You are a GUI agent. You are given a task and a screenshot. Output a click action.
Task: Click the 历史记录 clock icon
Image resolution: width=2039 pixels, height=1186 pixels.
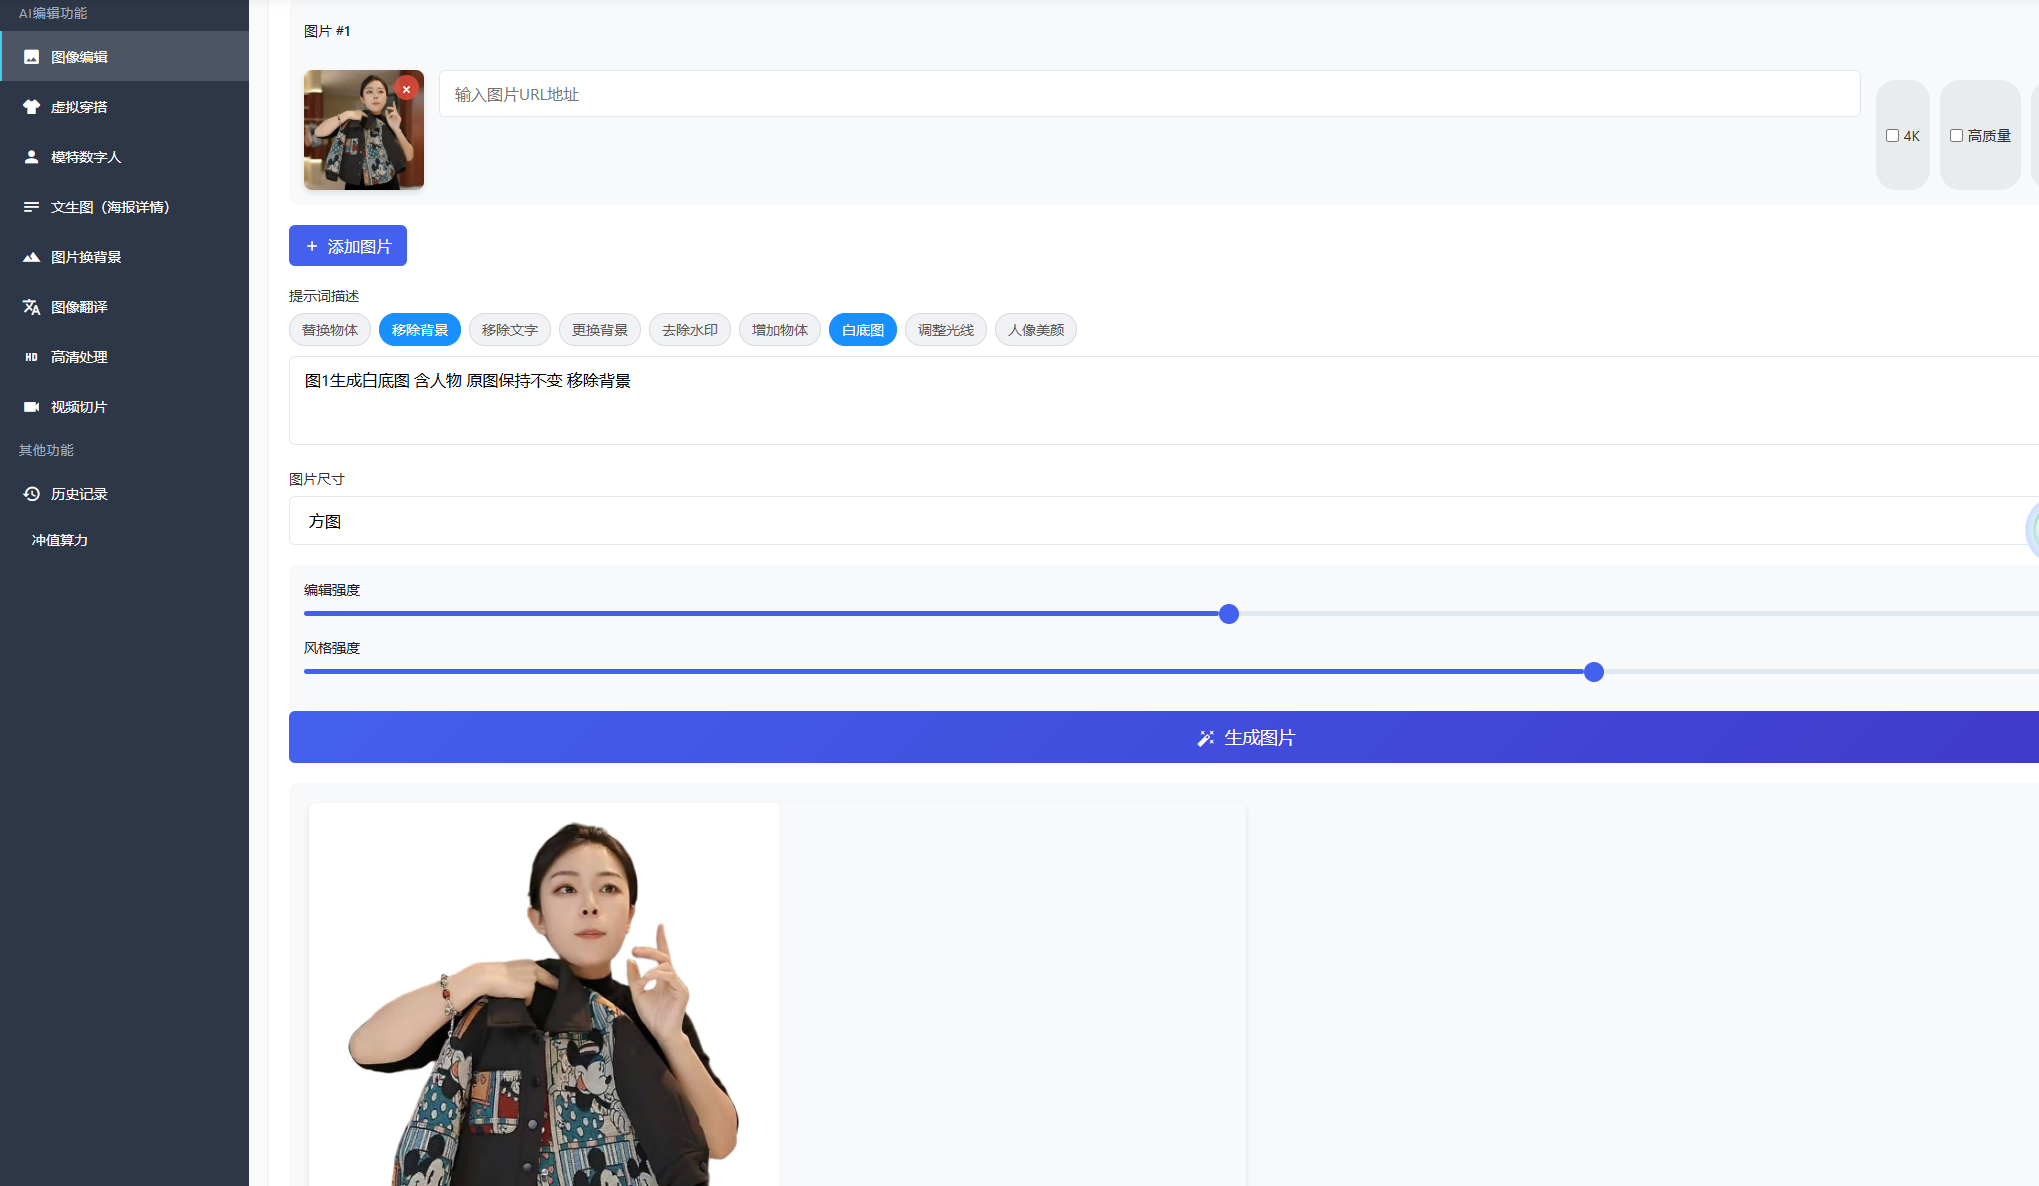(x=32, y=494)
